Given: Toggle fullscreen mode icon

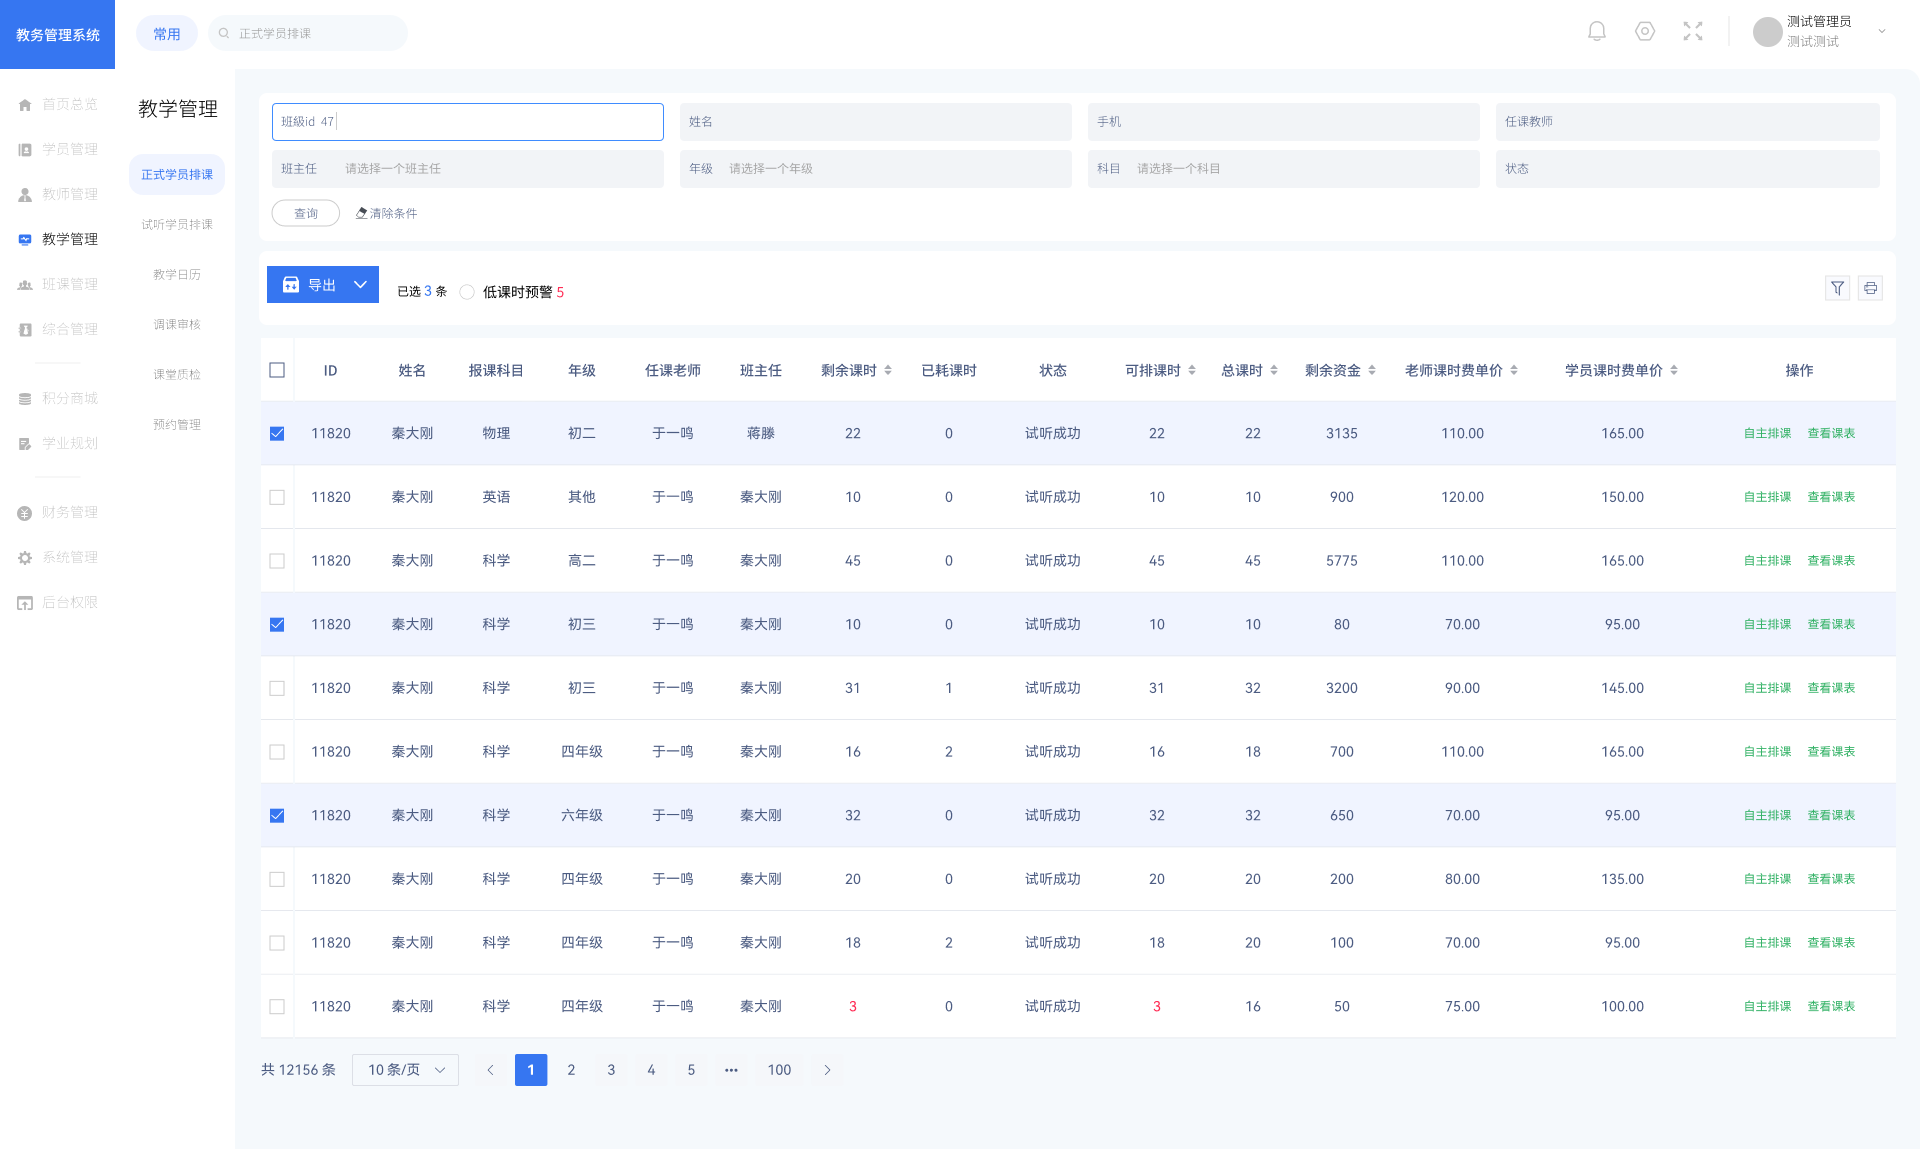Looking at the screenshot, I should 1693,32.
